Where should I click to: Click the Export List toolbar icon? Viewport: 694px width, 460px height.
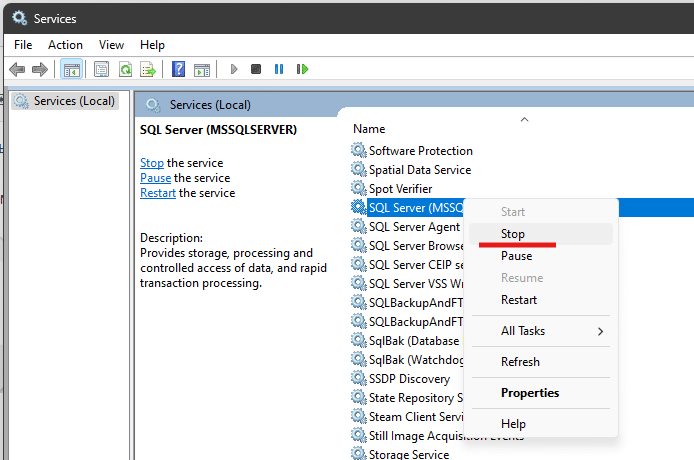148,69
